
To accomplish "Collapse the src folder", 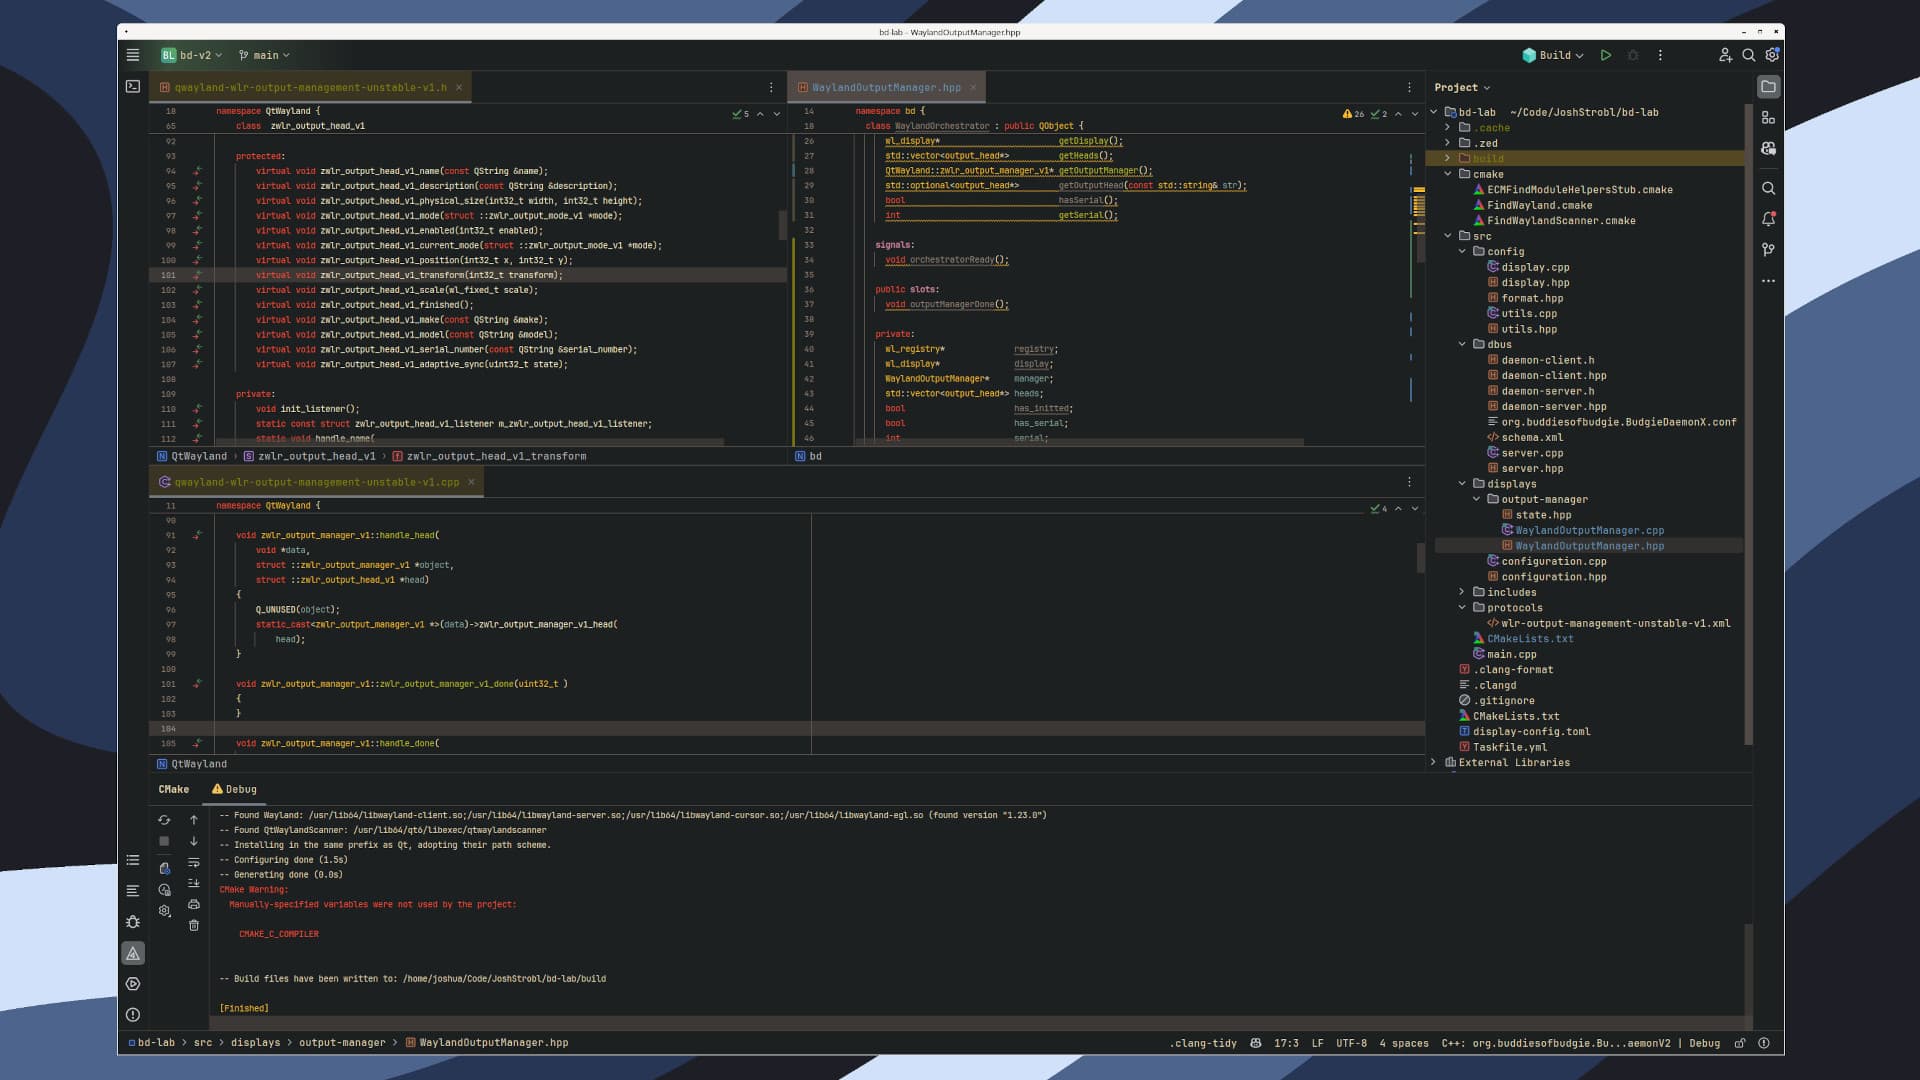I will pyautogui.click(x=1447, y=235).
